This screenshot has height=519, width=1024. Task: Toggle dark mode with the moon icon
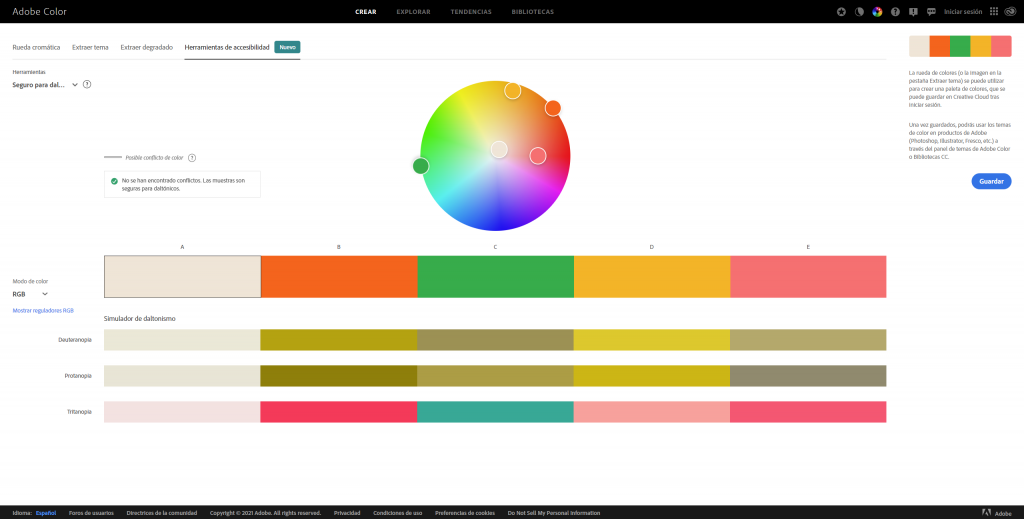click(x=859, y=12)
